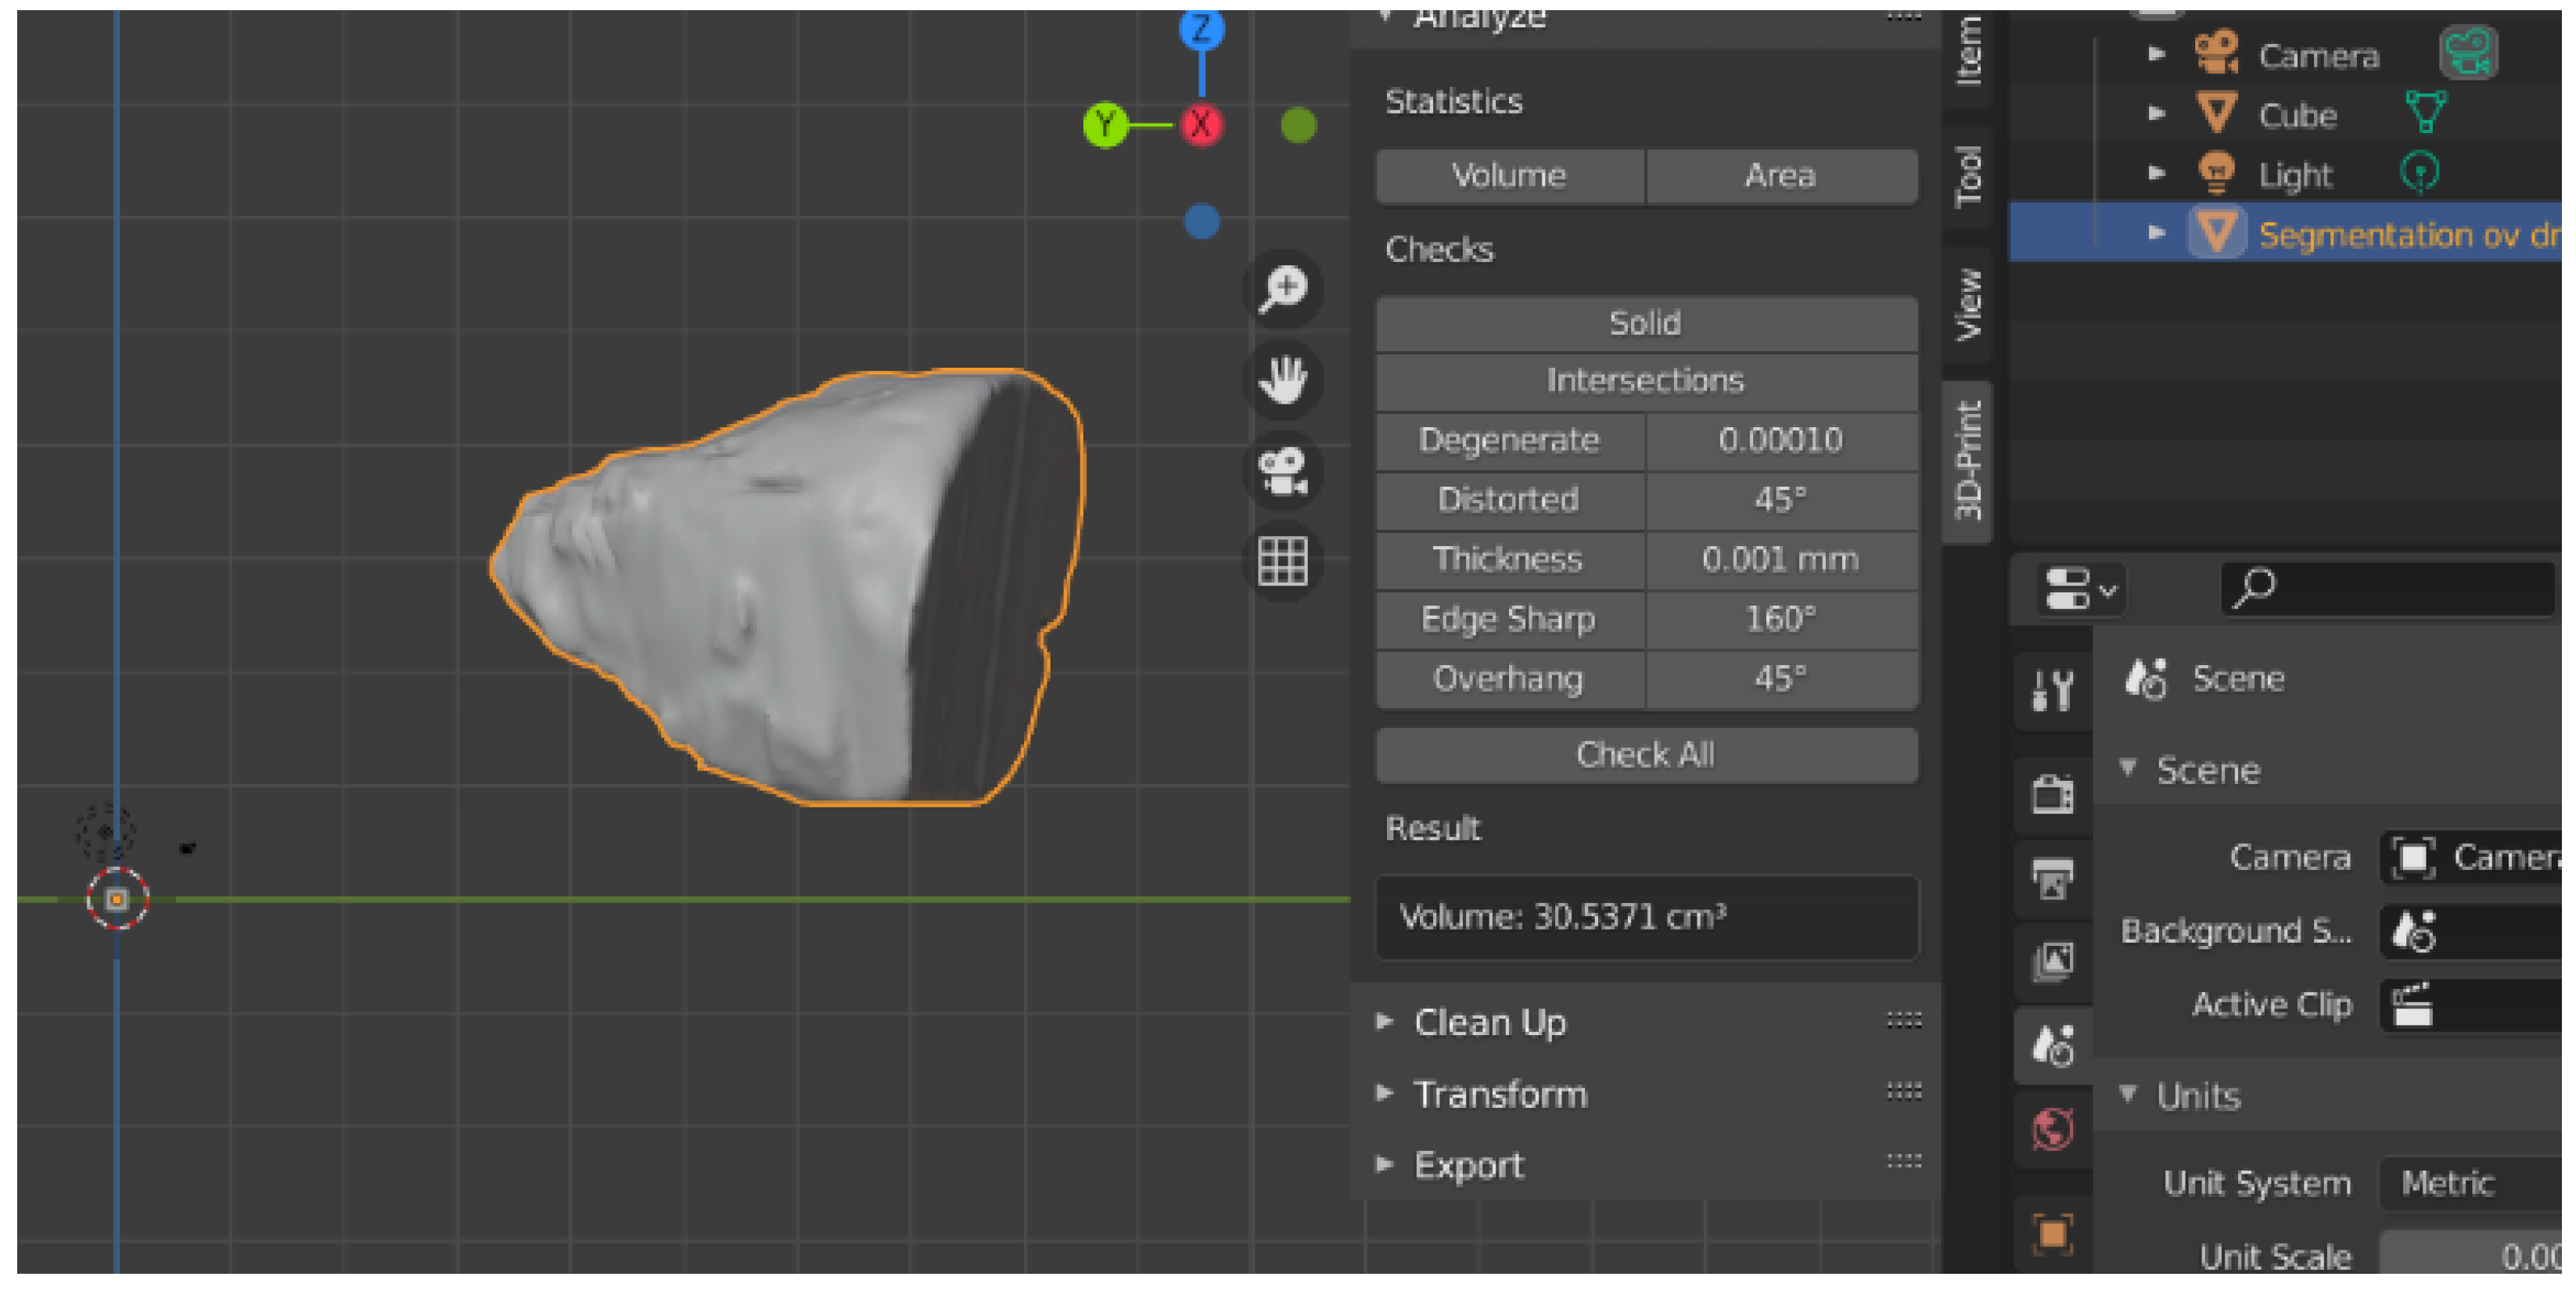Screen dimensions: 2576x1291
Task: Switch to the 3D-Print sidebar tab
Action: point(1968,461)
